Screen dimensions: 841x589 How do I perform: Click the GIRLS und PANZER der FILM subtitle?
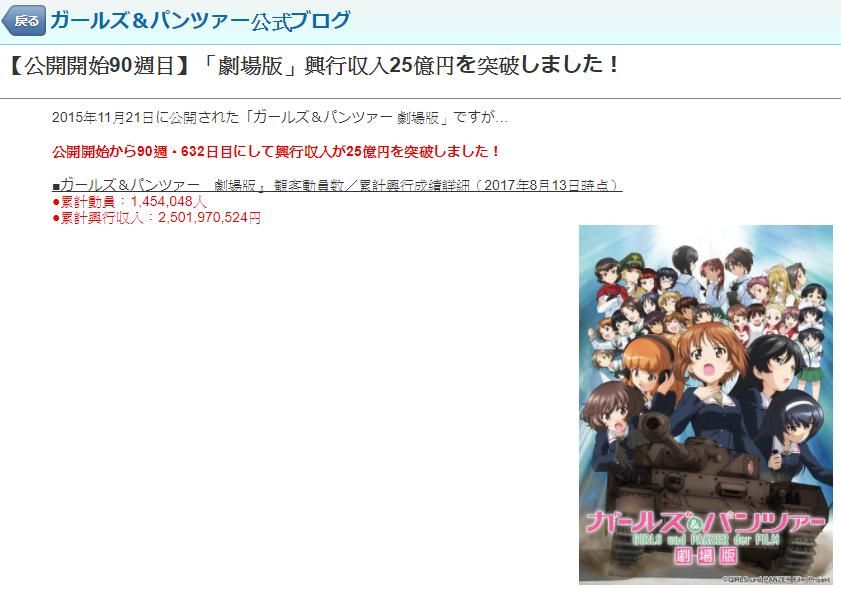click(705, 539)
